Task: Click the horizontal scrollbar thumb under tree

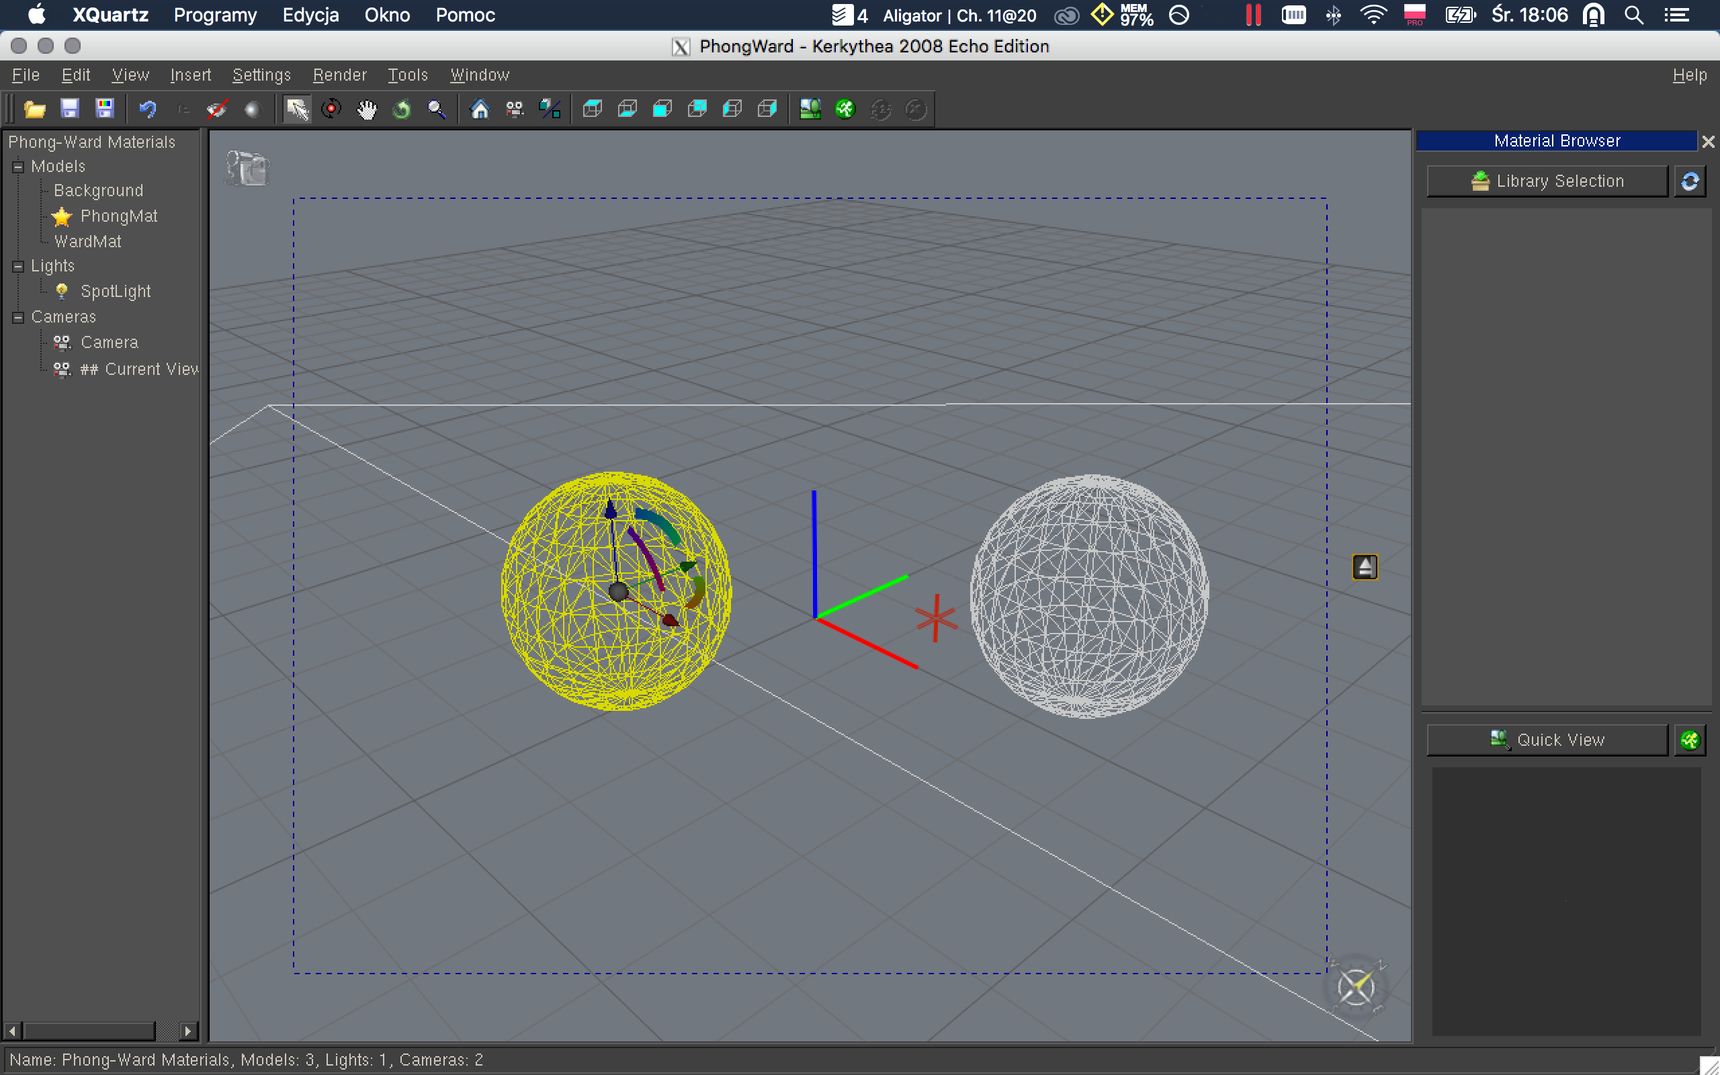Action: coord(89,1030)
